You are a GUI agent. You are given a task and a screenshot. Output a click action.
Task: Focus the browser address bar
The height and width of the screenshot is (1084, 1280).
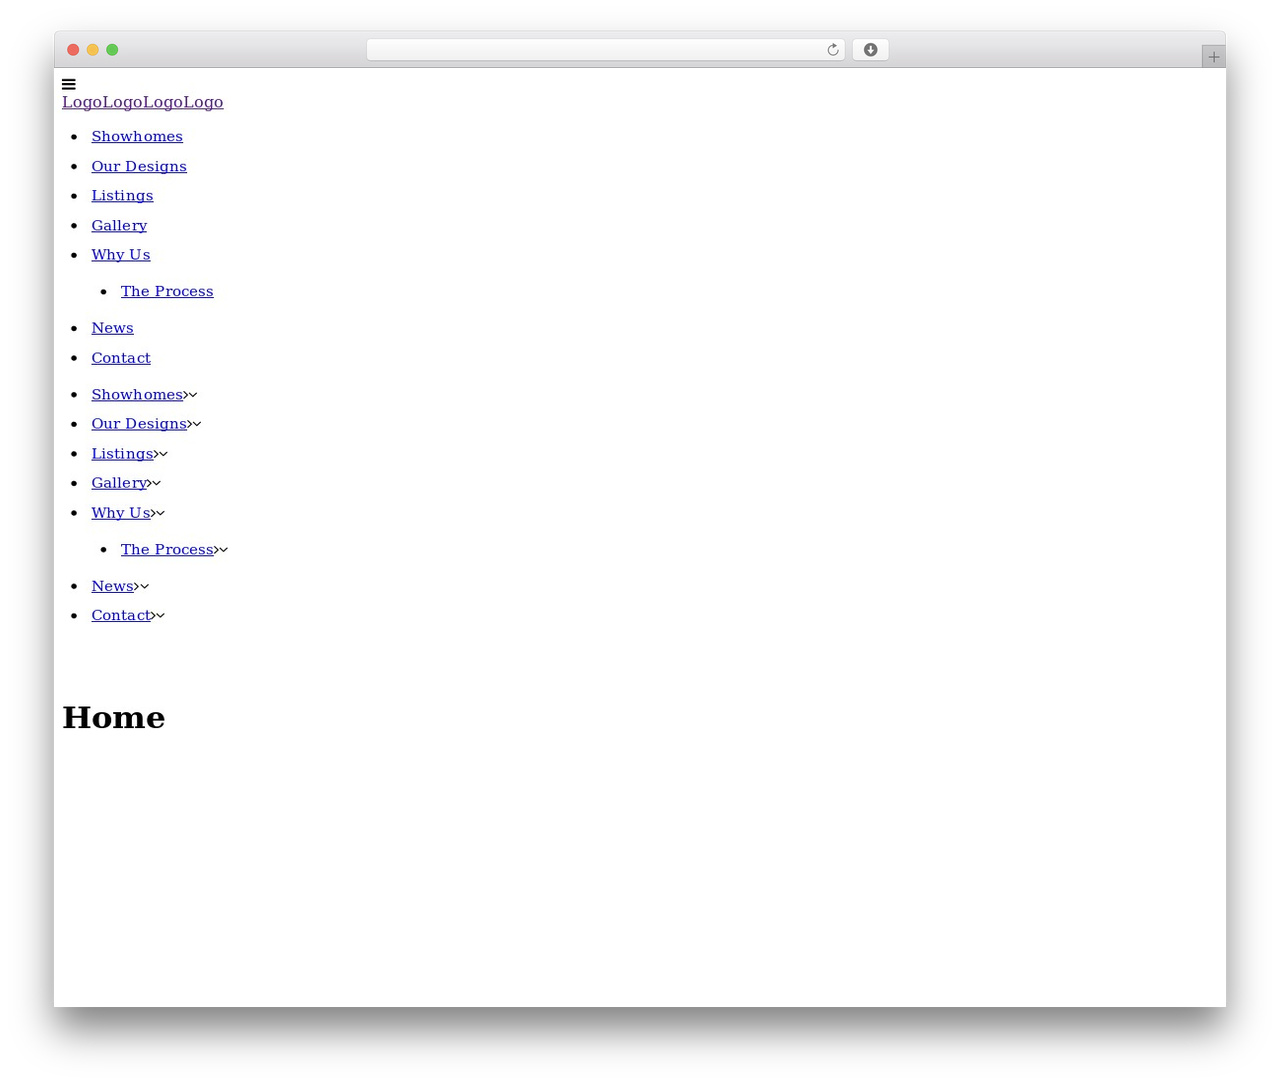(605, 50)
